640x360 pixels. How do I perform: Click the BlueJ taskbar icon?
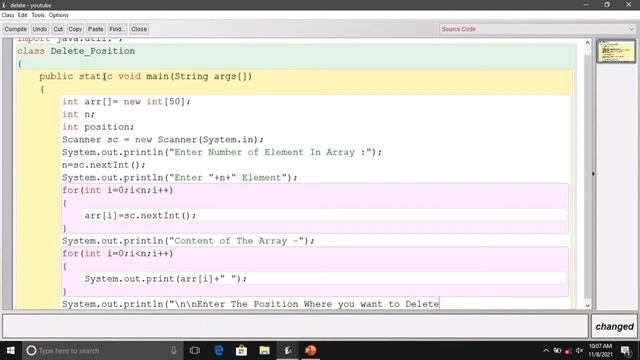287,351
